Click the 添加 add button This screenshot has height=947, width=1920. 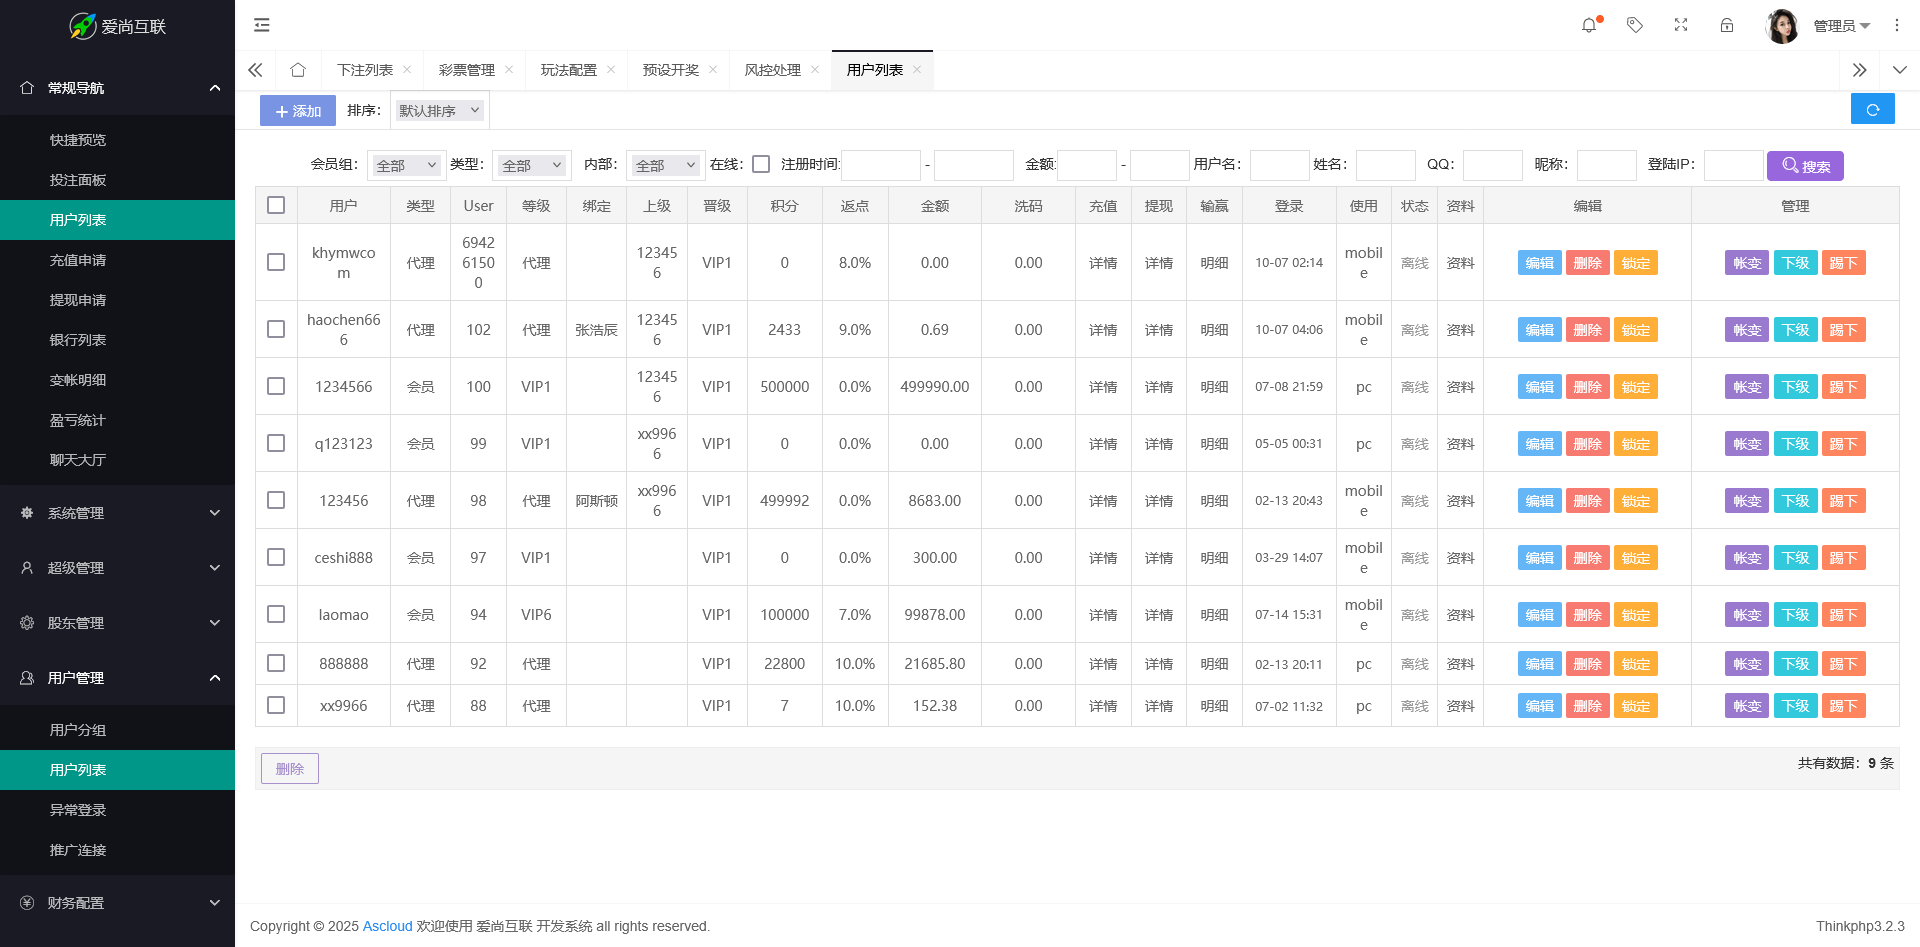pos(298,111)
